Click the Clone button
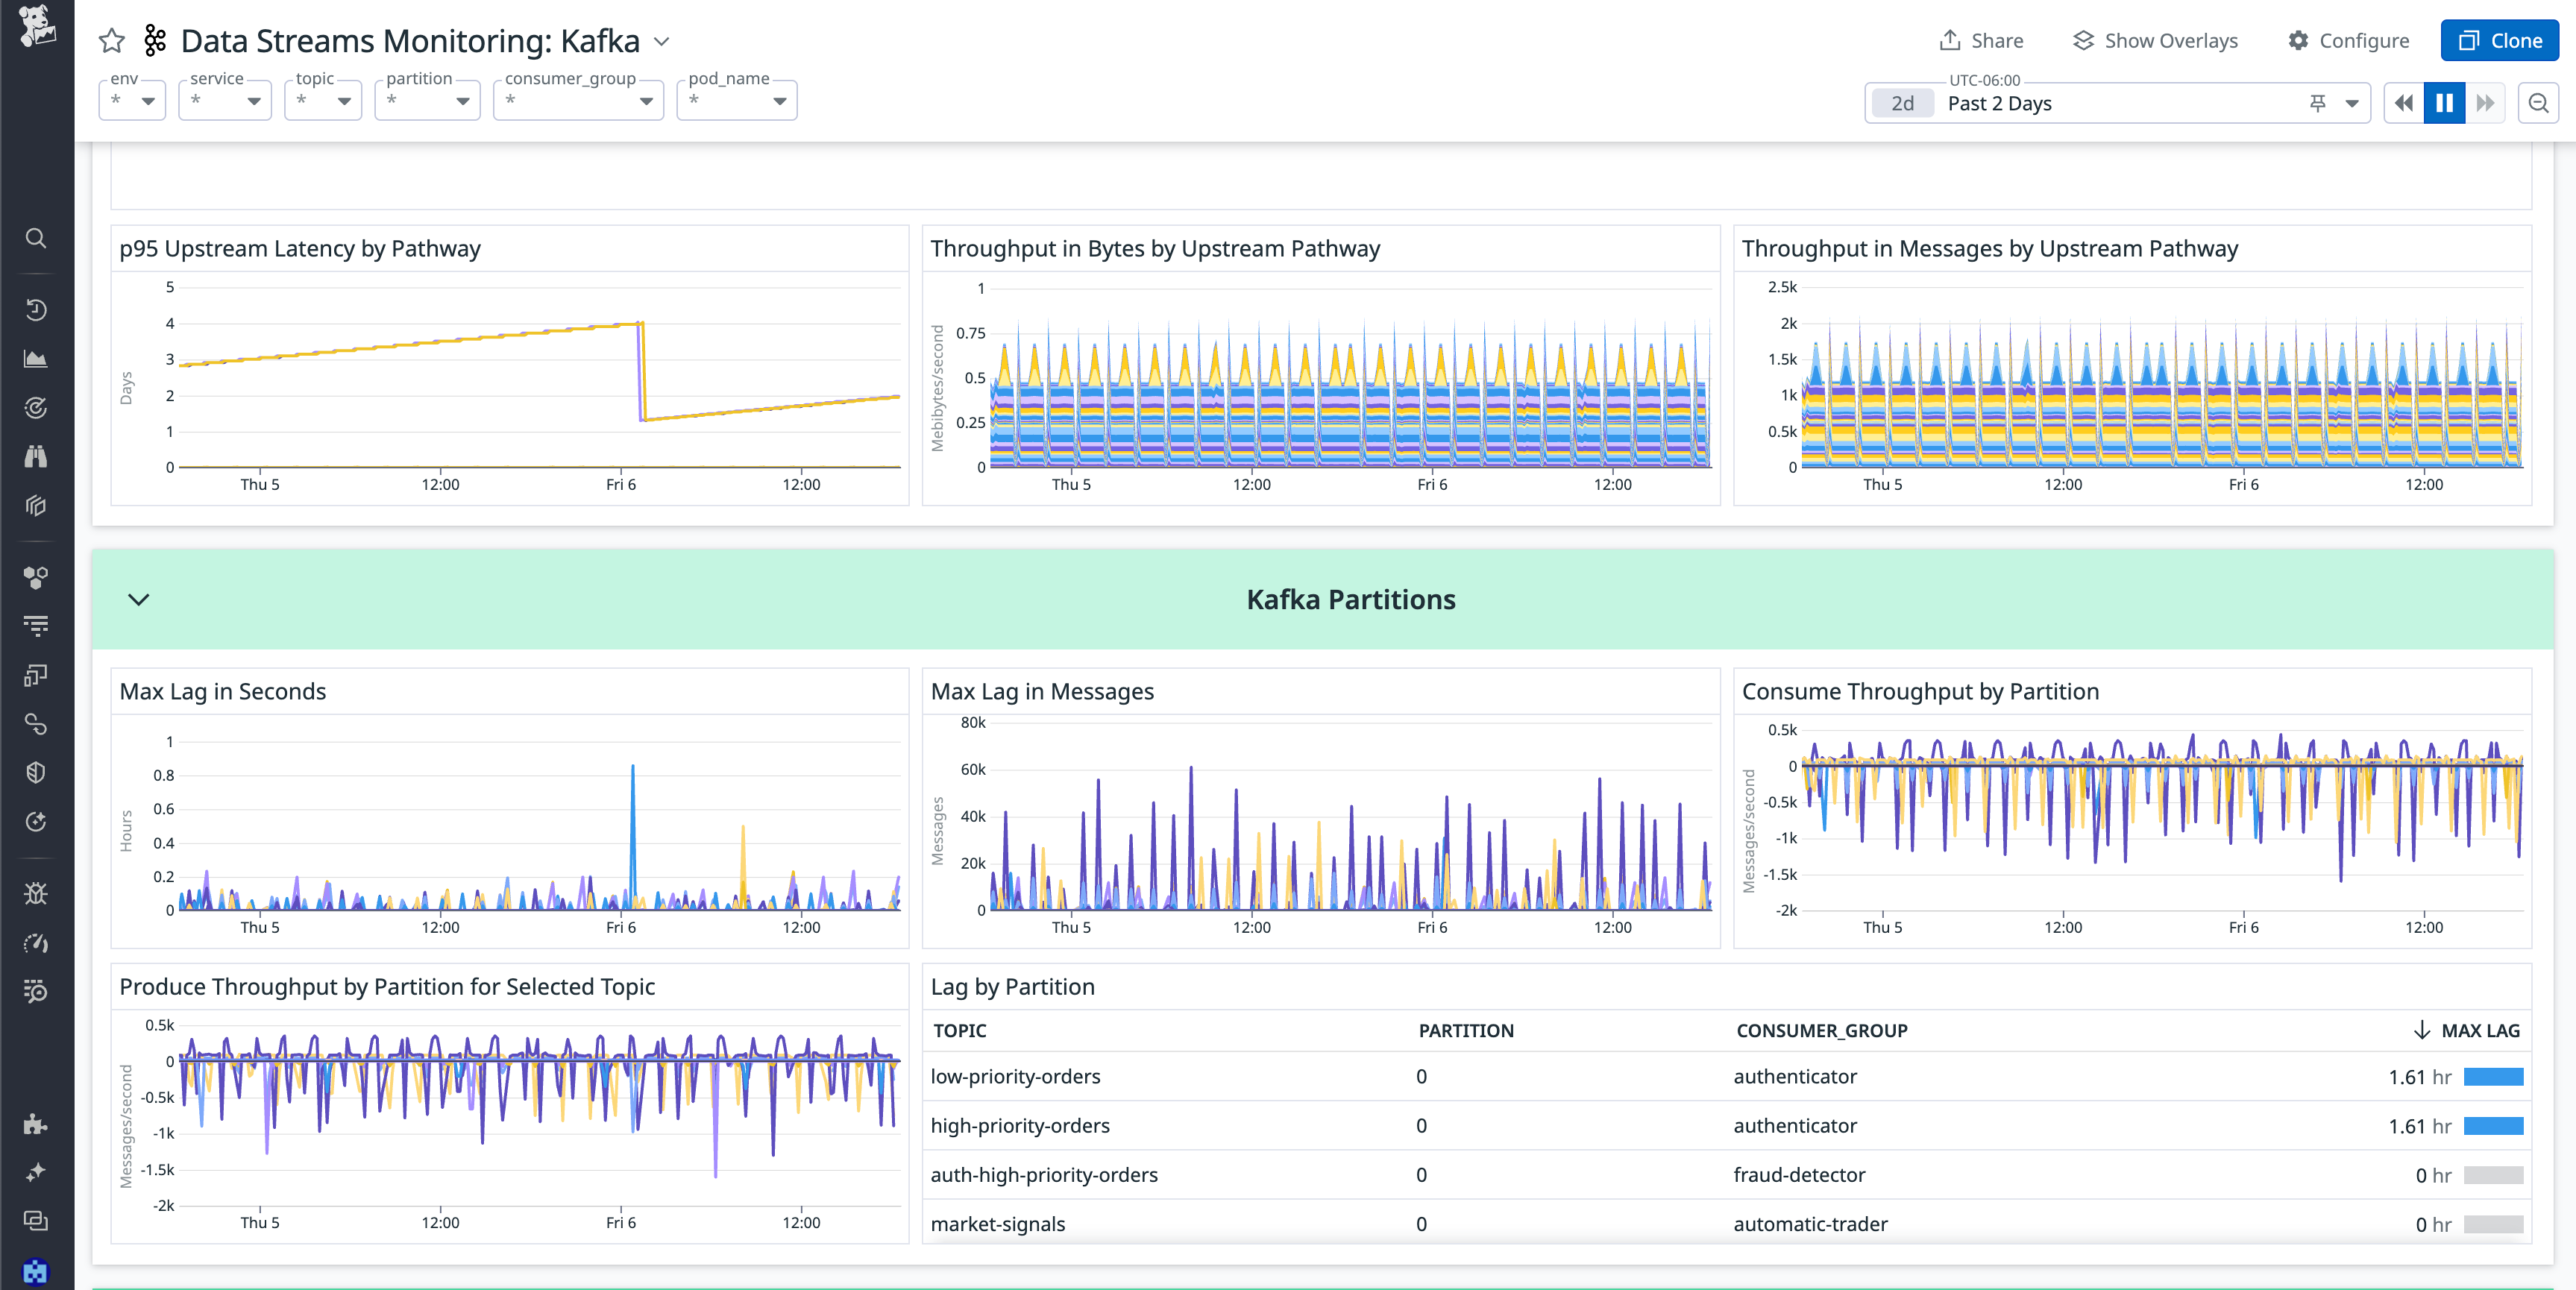This screenshot has width=2576, height=1290. pyautogui.click(x=2499, y=40)
